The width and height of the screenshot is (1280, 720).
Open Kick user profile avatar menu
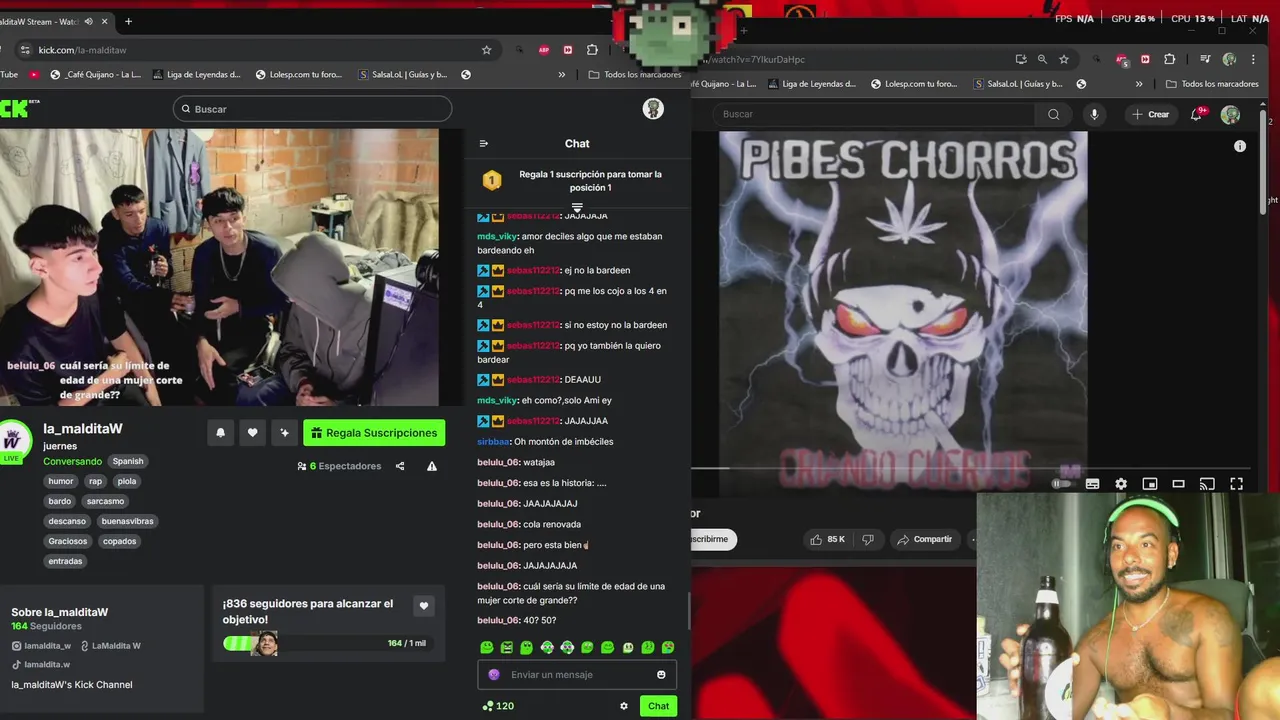(x=653, y=109)
